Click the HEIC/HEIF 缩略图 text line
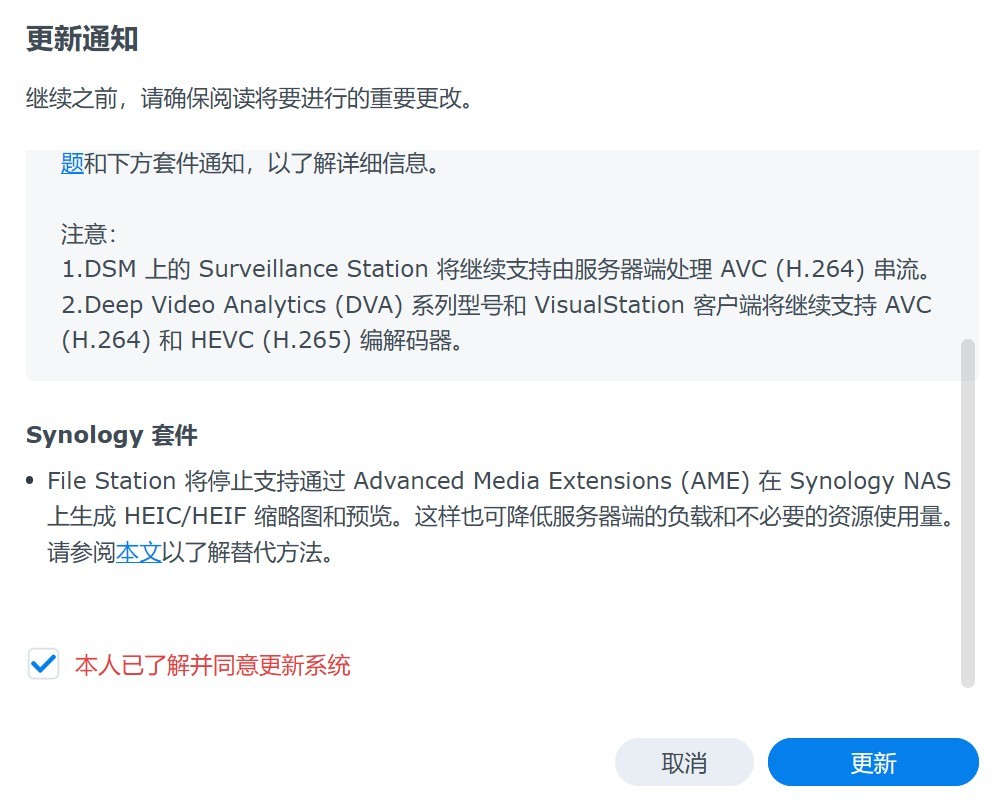This screenshot has height=801, width=996. pos(502,516)
